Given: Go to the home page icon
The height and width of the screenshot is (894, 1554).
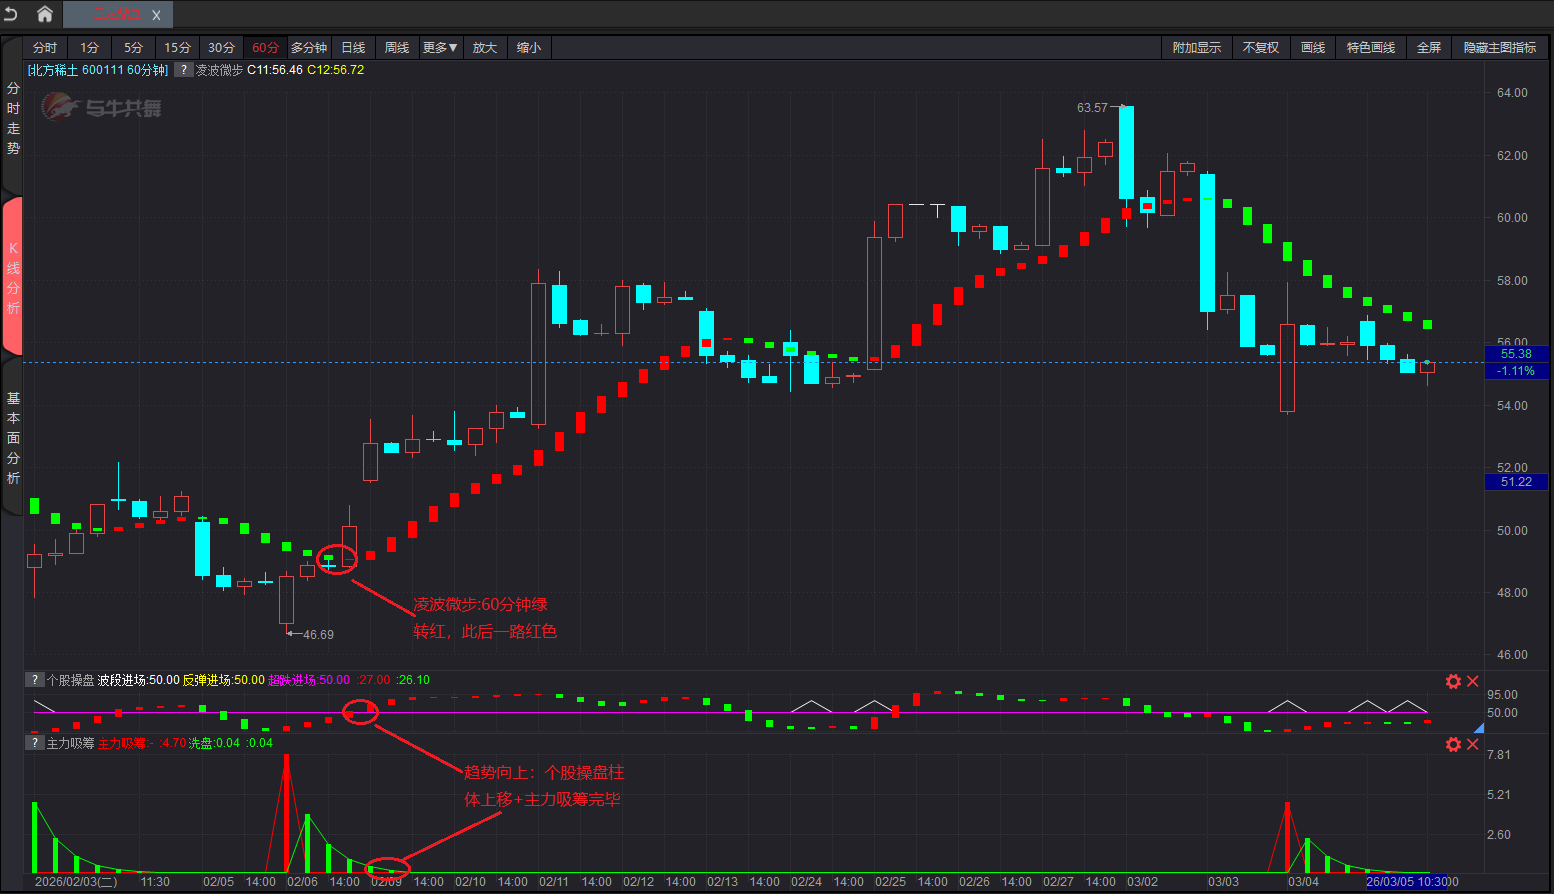Looking at the screenshot, I should click(45, 14).
